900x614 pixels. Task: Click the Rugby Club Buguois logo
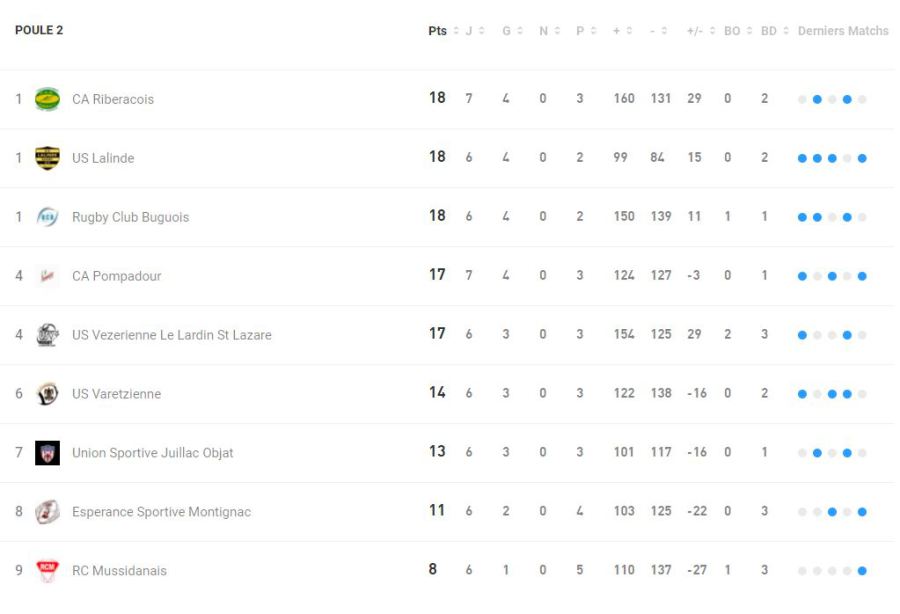tap(47, 217)
